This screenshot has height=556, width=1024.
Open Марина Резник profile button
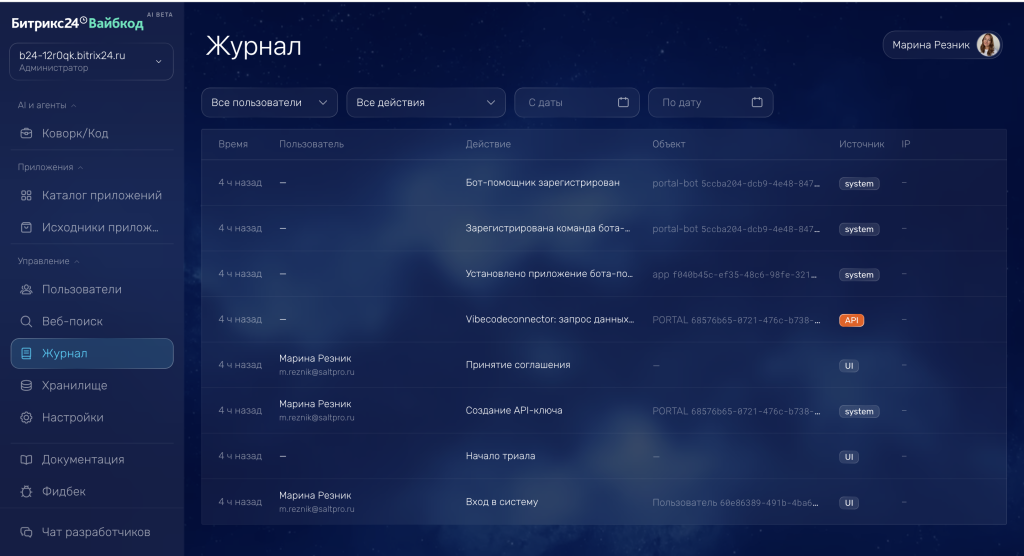click(942, 45)
